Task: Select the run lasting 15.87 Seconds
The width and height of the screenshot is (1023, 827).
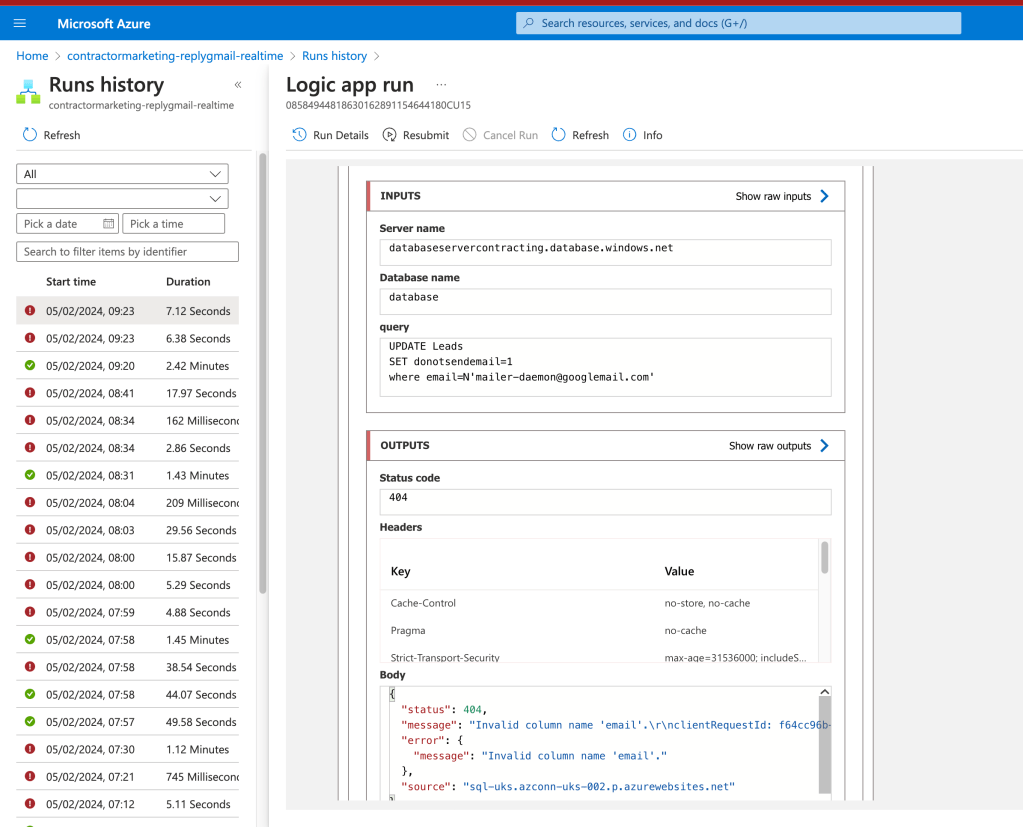Action: (x=127, y=558)
